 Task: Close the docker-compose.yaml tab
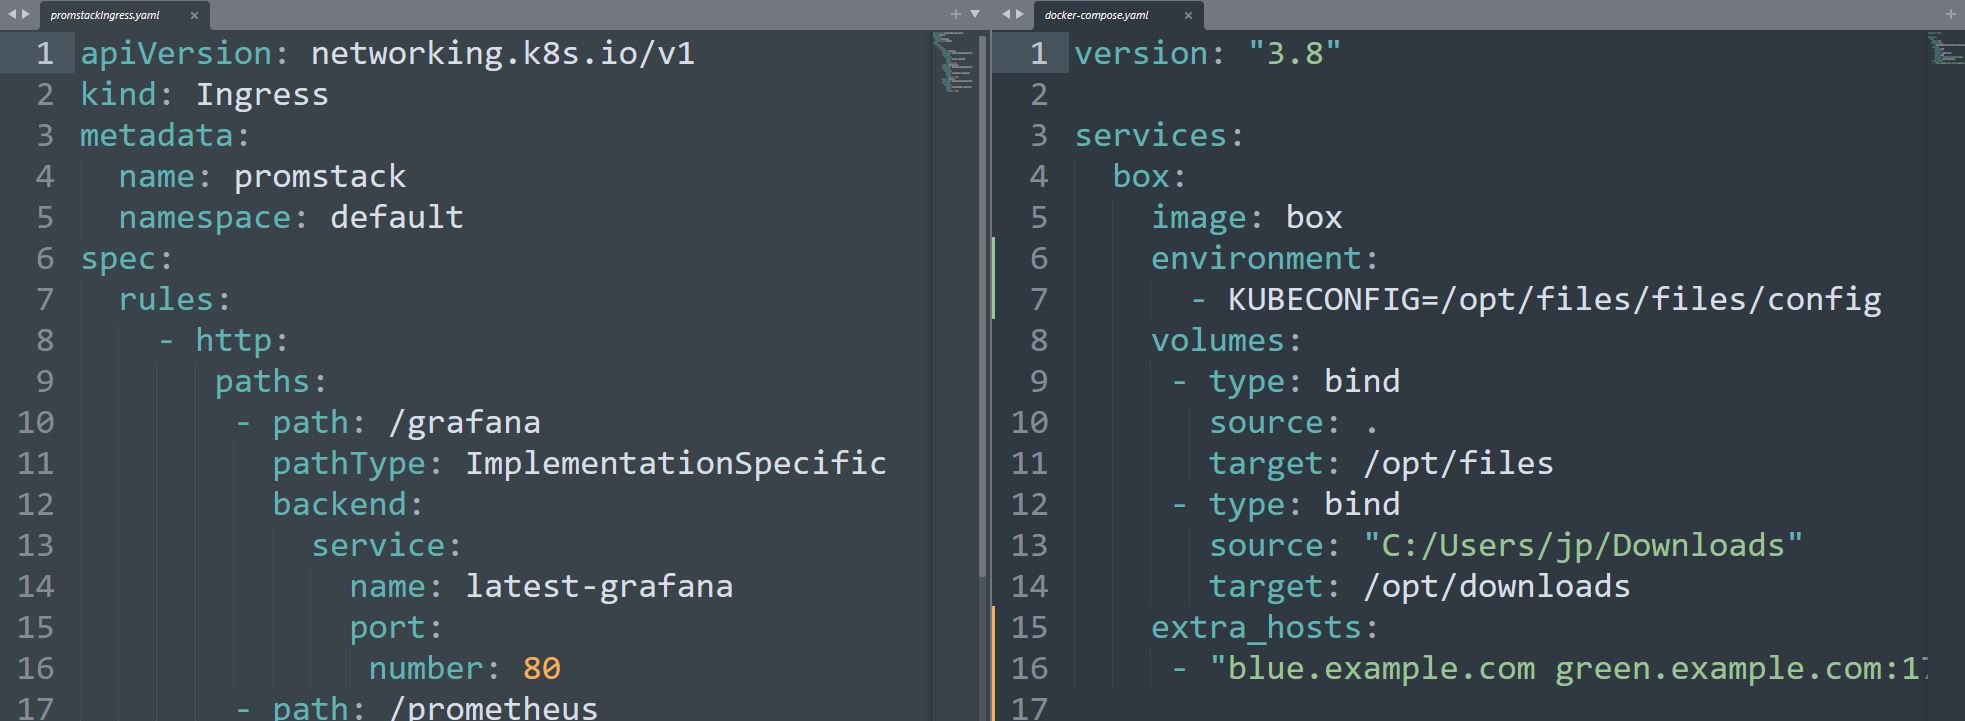1188,15
